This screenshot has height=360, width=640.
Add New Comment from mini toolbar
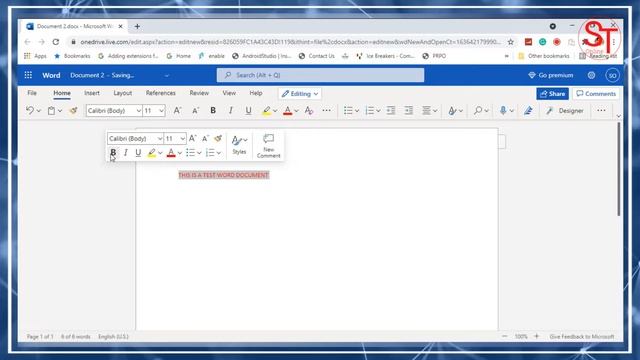(268, 146)
